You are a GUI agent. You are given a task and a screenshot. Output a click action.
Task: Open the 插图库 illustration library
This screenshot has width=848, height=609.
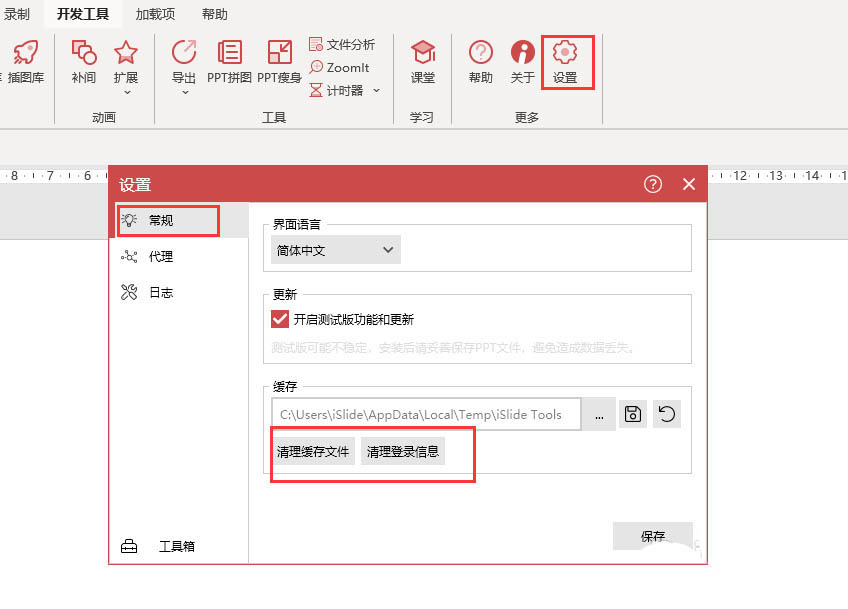point(25,62)
